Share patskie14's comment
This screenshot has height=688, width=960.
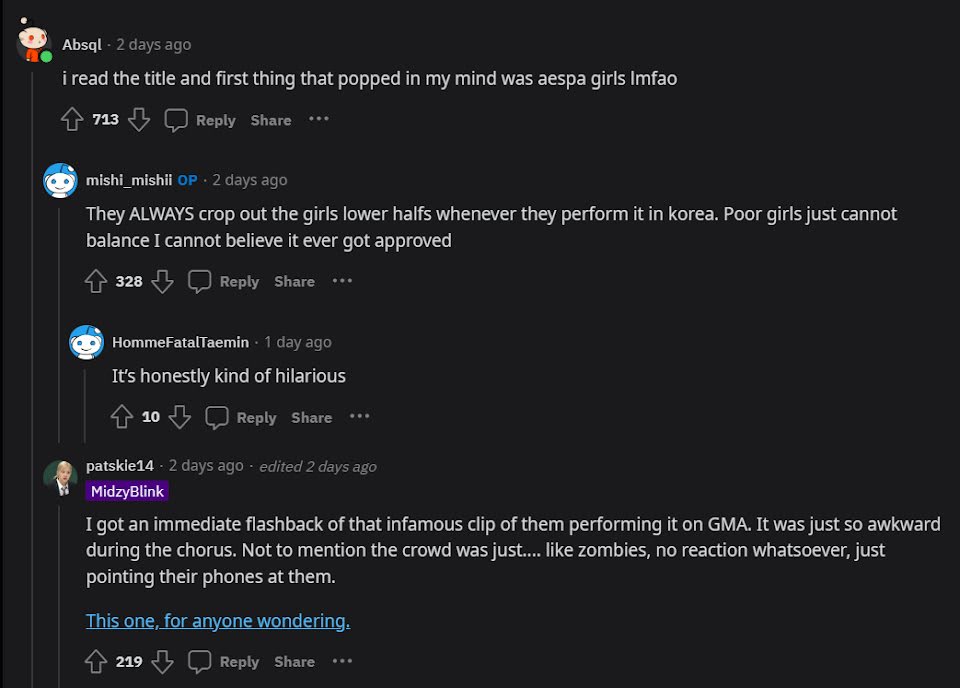(294, 662)
